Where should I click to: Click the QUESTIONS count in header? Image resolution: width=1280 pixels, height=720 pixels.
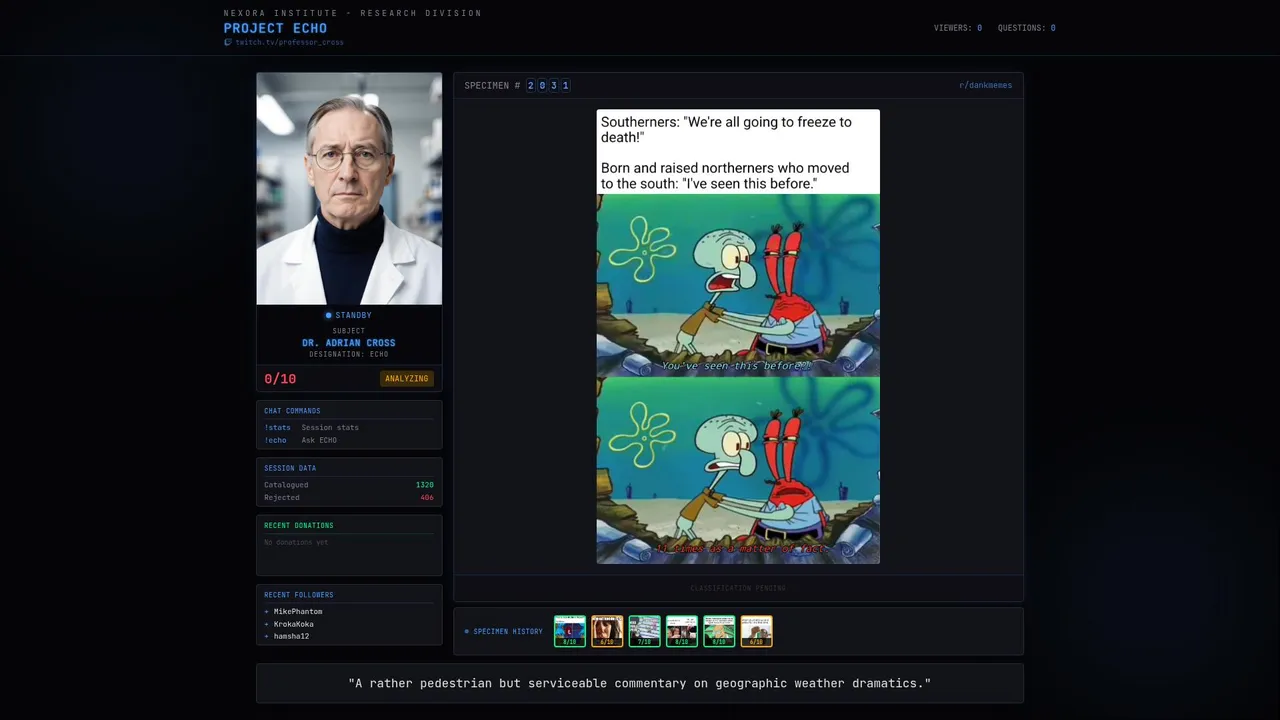1053,28
